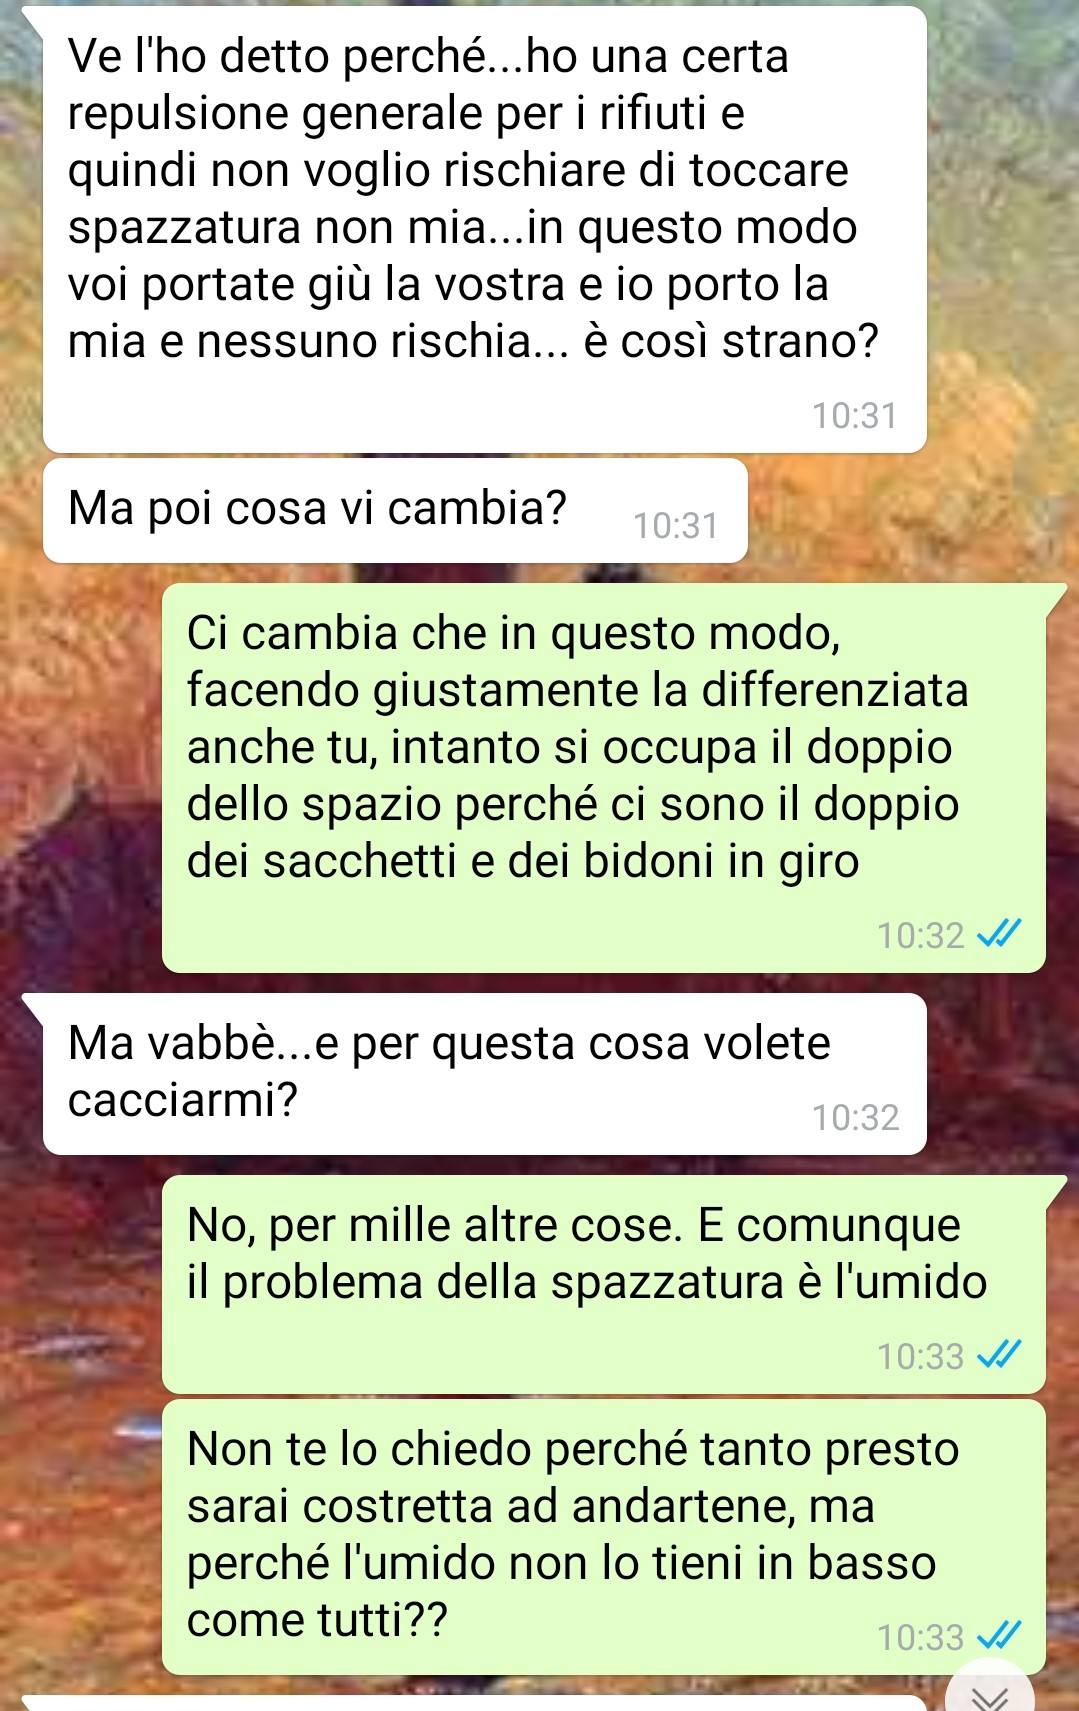Select the "No, per mille altre cose" bubble
The width and height of the screenshot is (1079, 1711).
point(604,1284)
